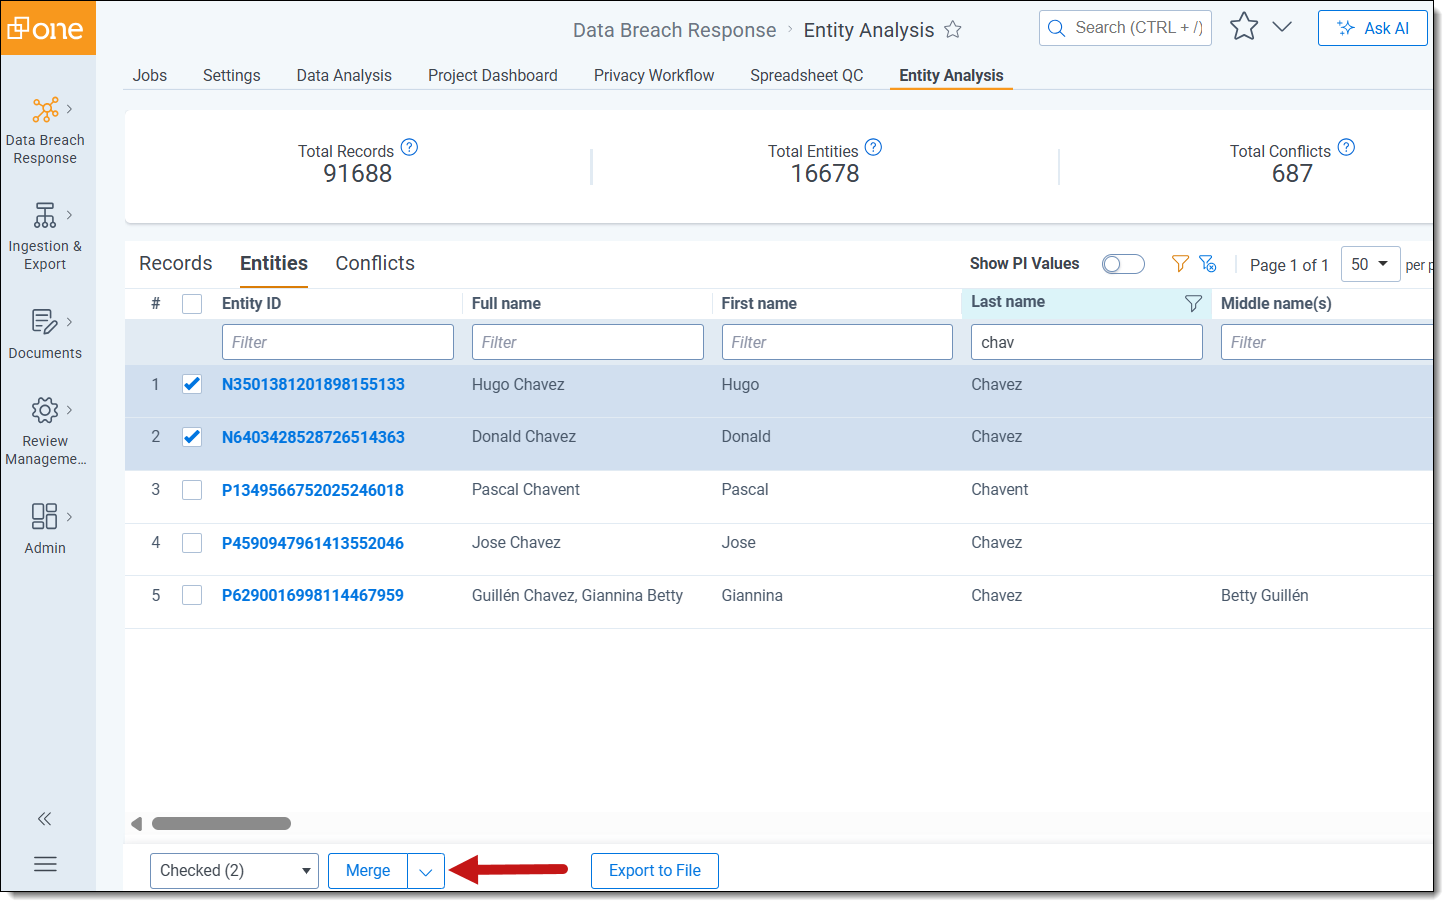Expand the Merge button dropdown arrow

[x=426, y=871]
